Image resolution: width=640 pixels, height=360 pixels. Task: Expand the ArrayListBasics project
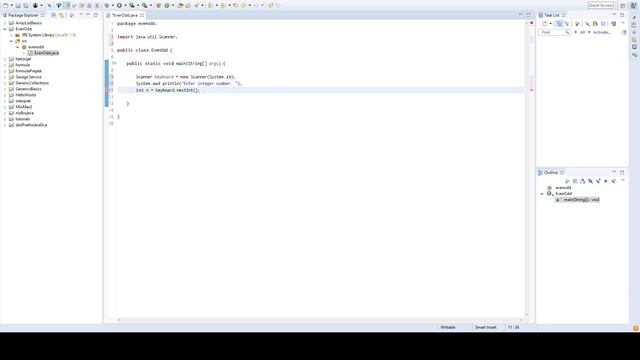[x=5, y=23]
